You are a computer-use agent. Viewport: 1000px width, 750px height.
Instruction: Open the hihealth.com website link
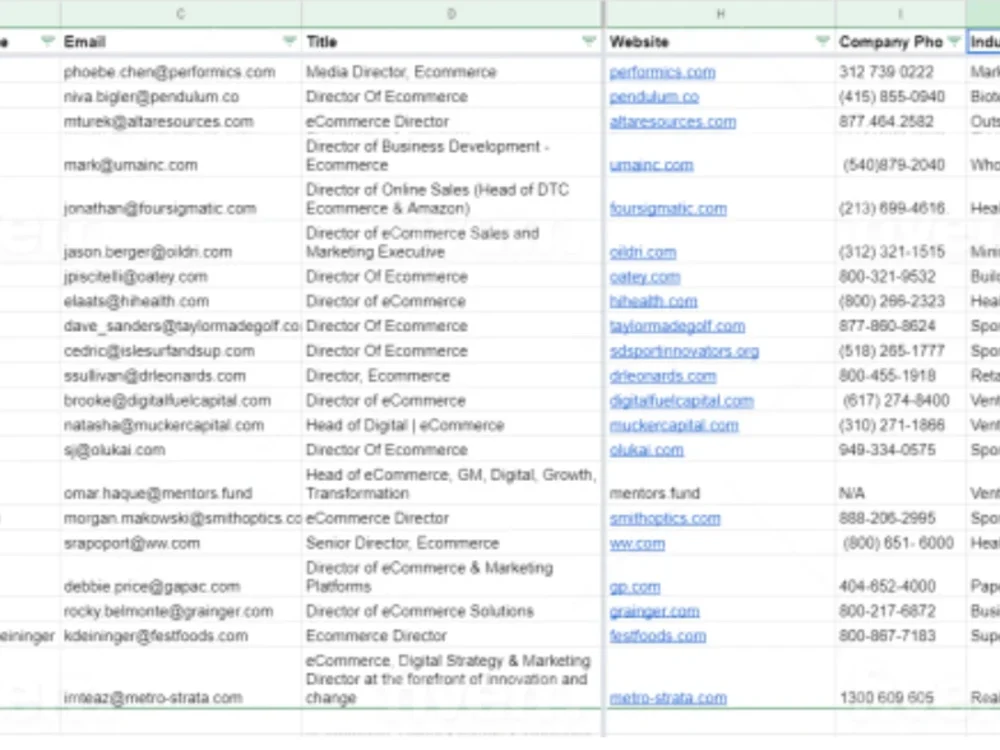653,301
